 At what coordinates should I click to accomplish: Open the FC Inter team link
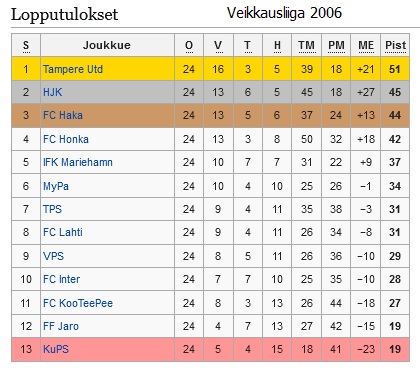tap(61, 279)
